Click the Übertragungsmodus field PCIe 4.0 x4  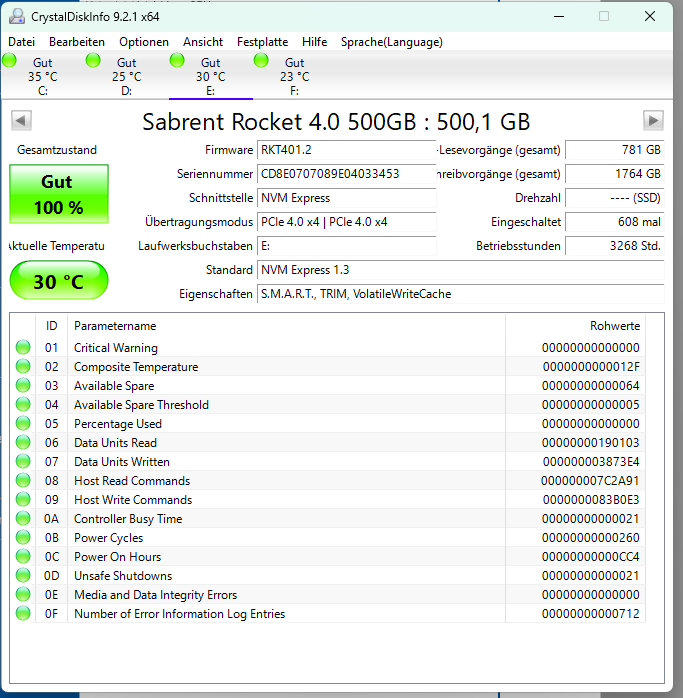tap(346, 222)
